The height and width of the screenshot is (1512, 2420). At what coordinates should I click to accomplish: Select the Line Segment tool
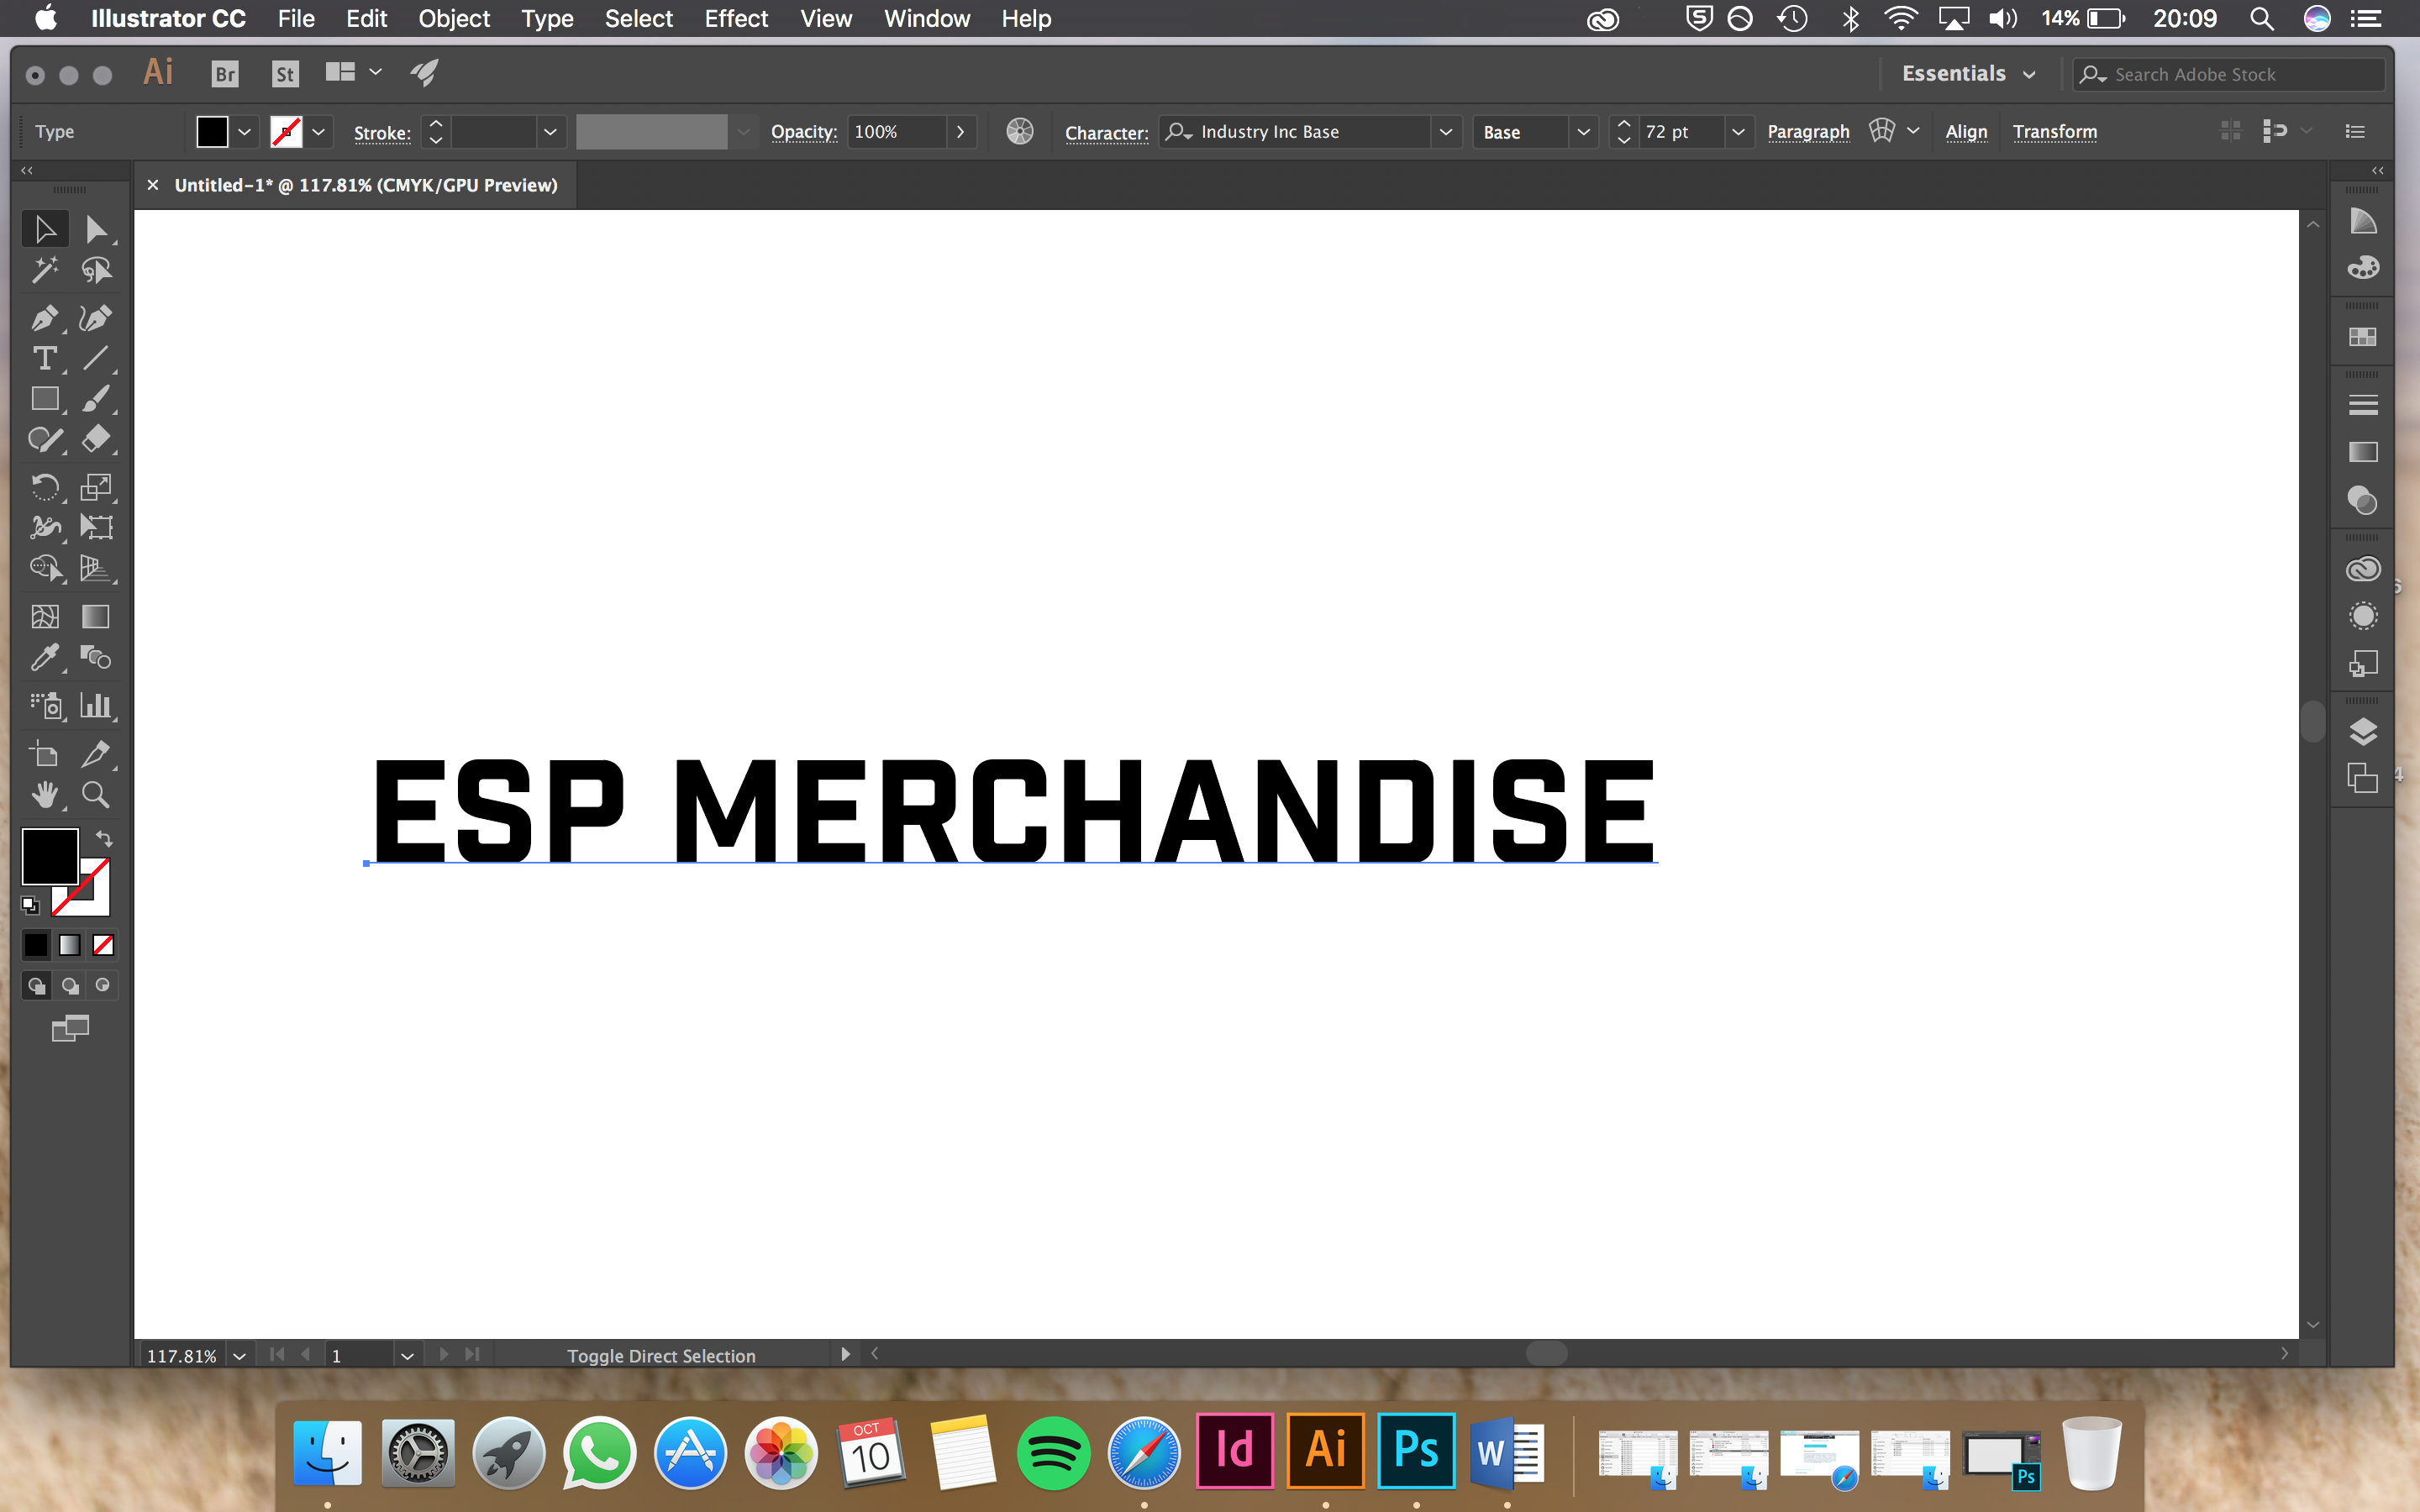pos(96,358)
